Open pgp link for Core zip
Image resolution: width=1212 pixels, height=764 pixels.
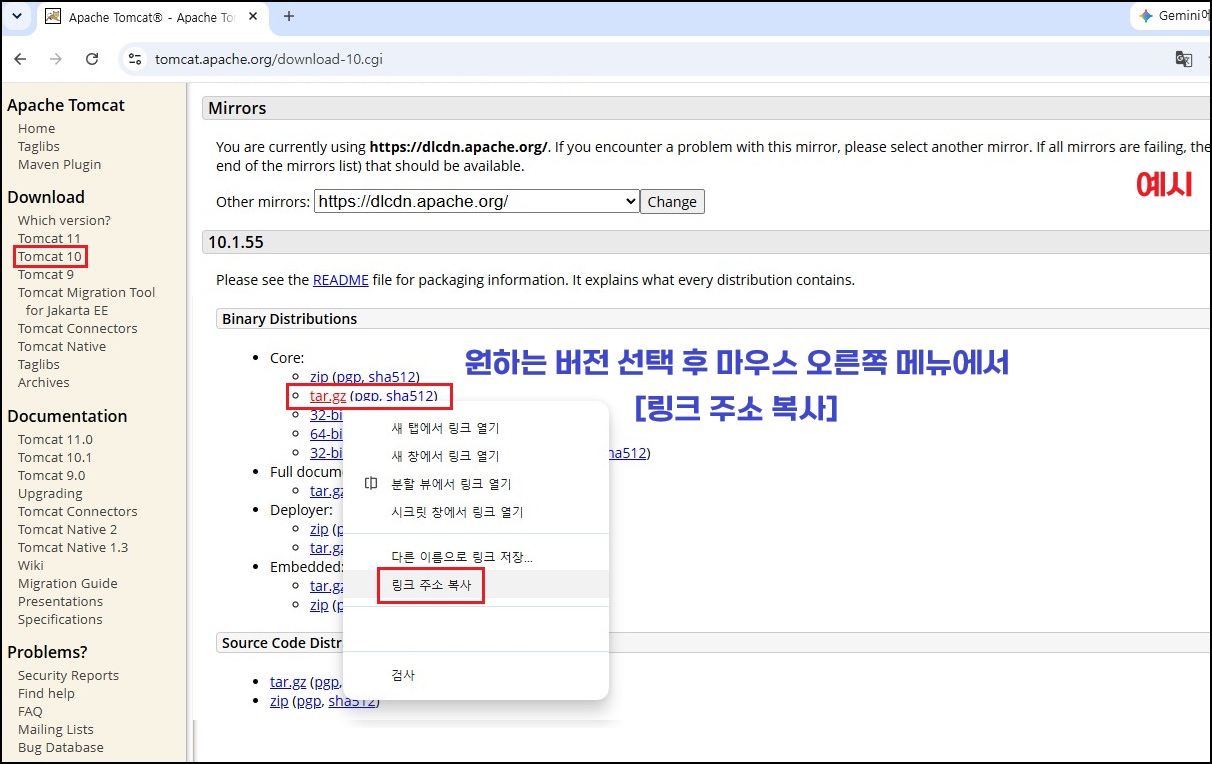coord(349,377)
